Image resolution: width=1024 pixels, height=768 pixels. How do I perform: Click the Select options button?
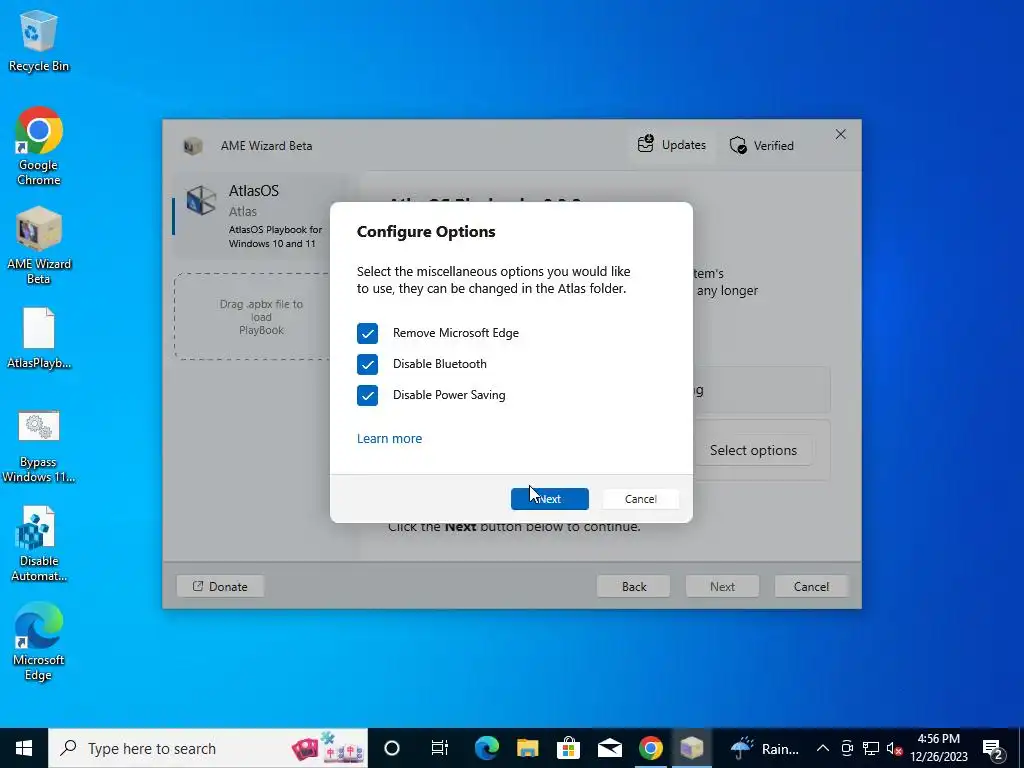point(753,451)
